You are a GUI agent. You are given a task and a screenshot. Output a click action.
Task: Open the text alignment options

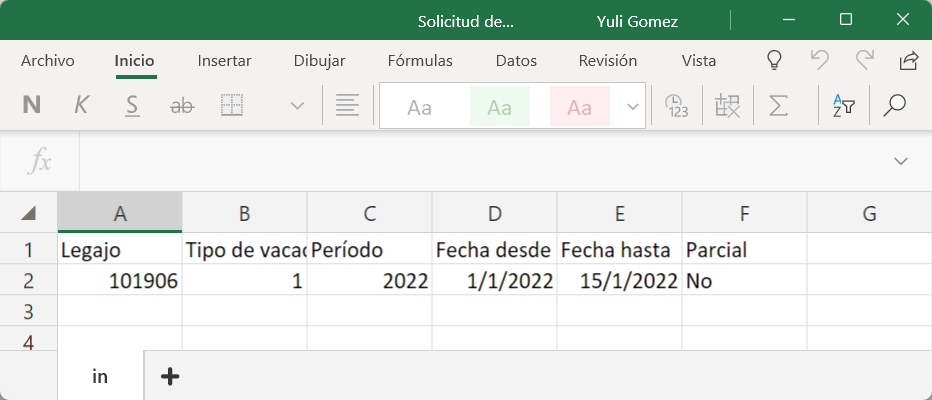click(347, 105)
